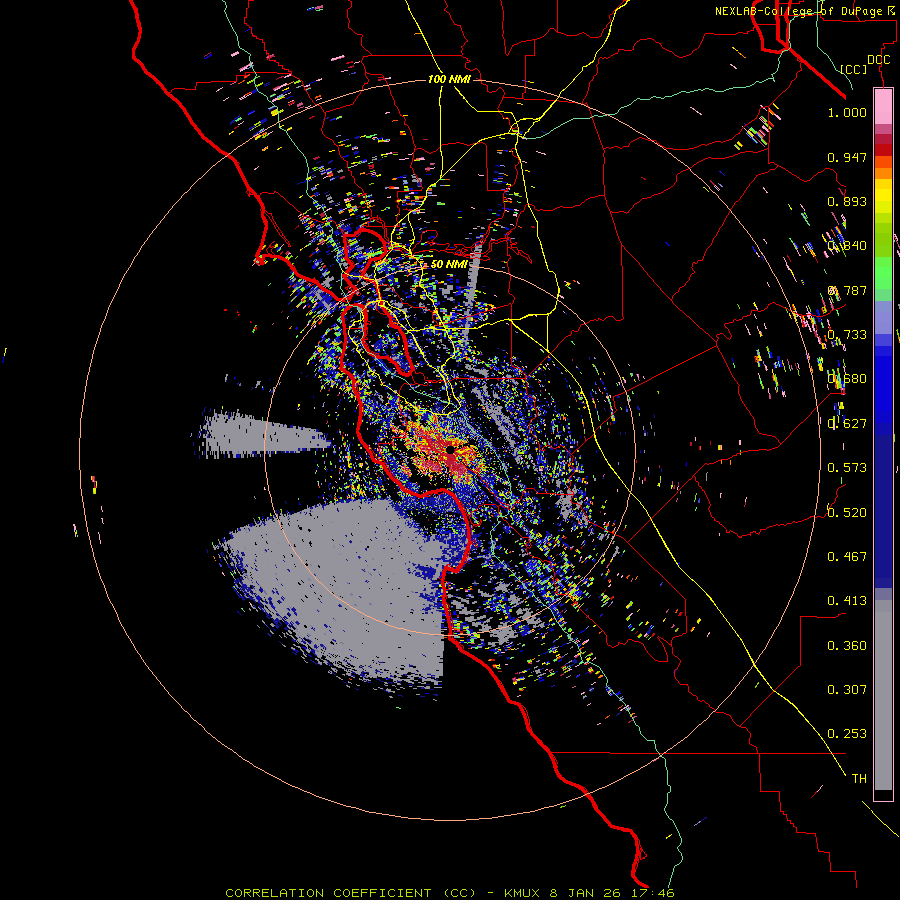Select the 0.893 value on the color scale
Viewport: 900px width, 900px height.
[x=847, y=201]
